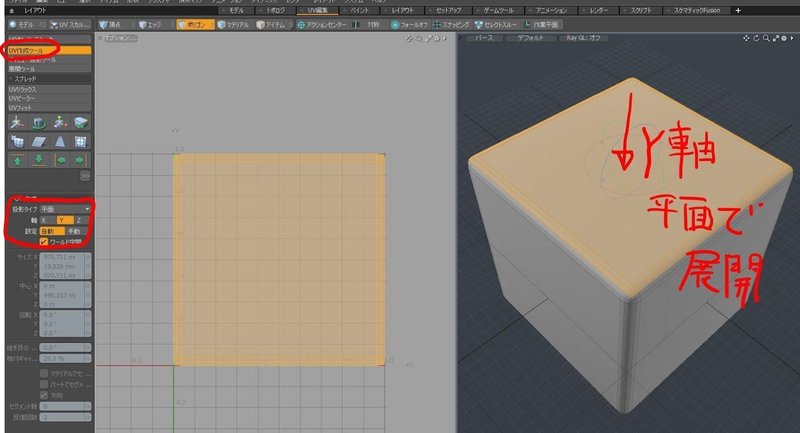Screen dimensions: 800x433
Task: Switch to the ペイント layout tab
Action: point(359,10)
